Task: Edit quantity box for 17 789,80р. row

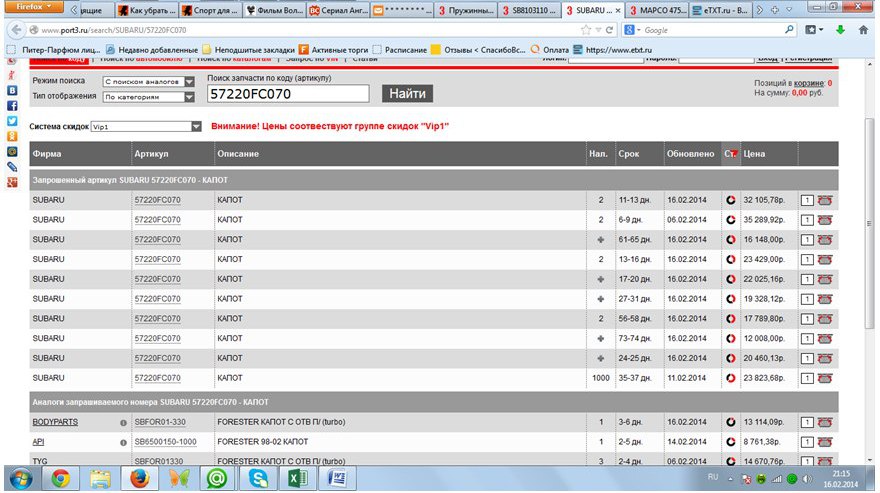Action: click(x=806, y=319)
